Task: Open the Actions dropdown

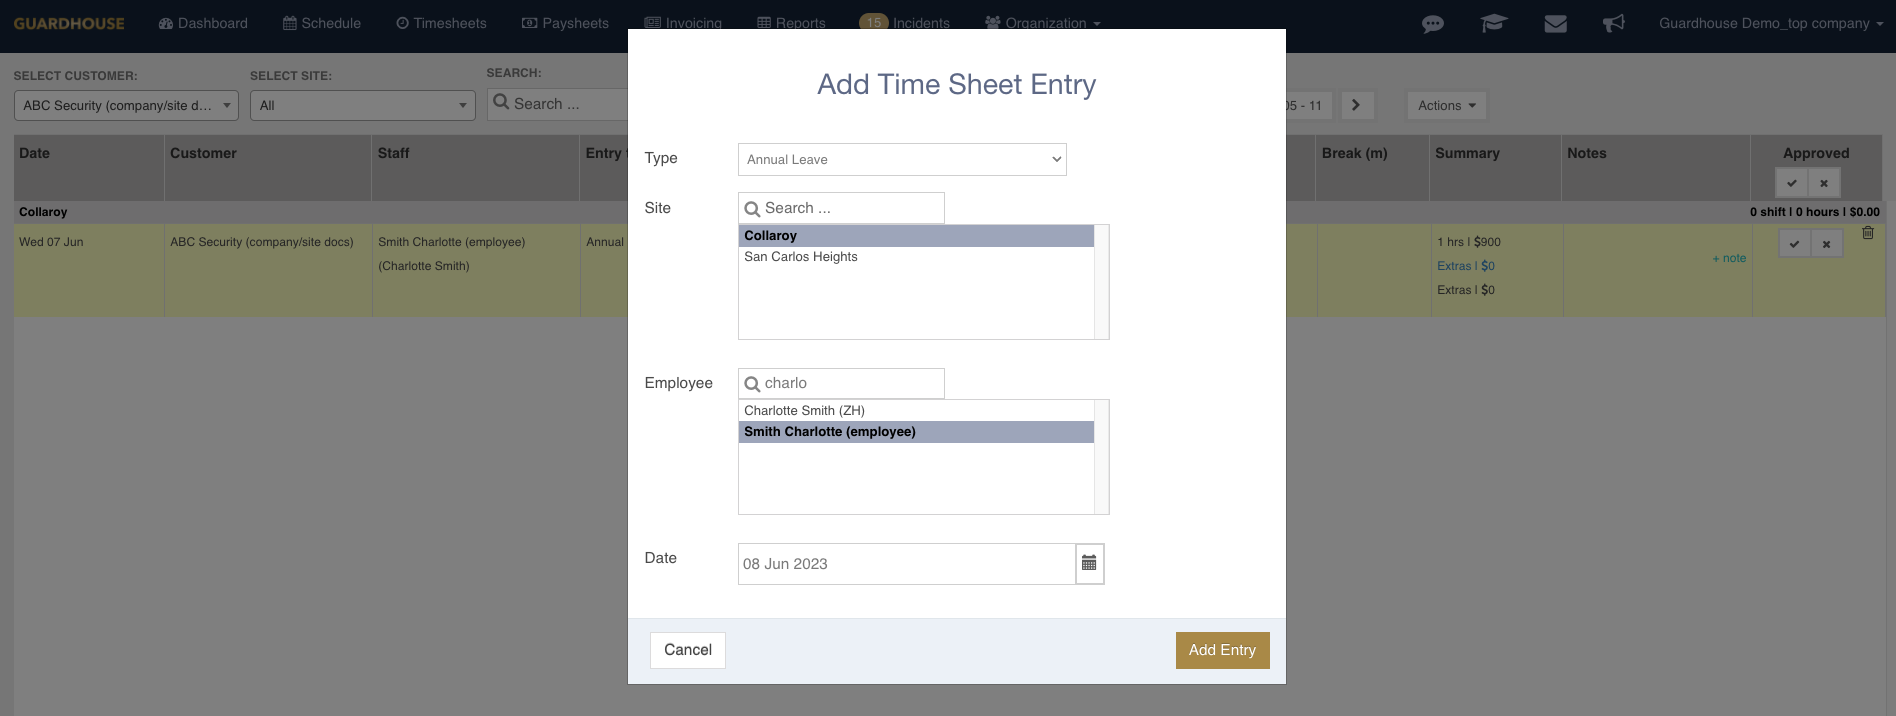Action: 1446,105
